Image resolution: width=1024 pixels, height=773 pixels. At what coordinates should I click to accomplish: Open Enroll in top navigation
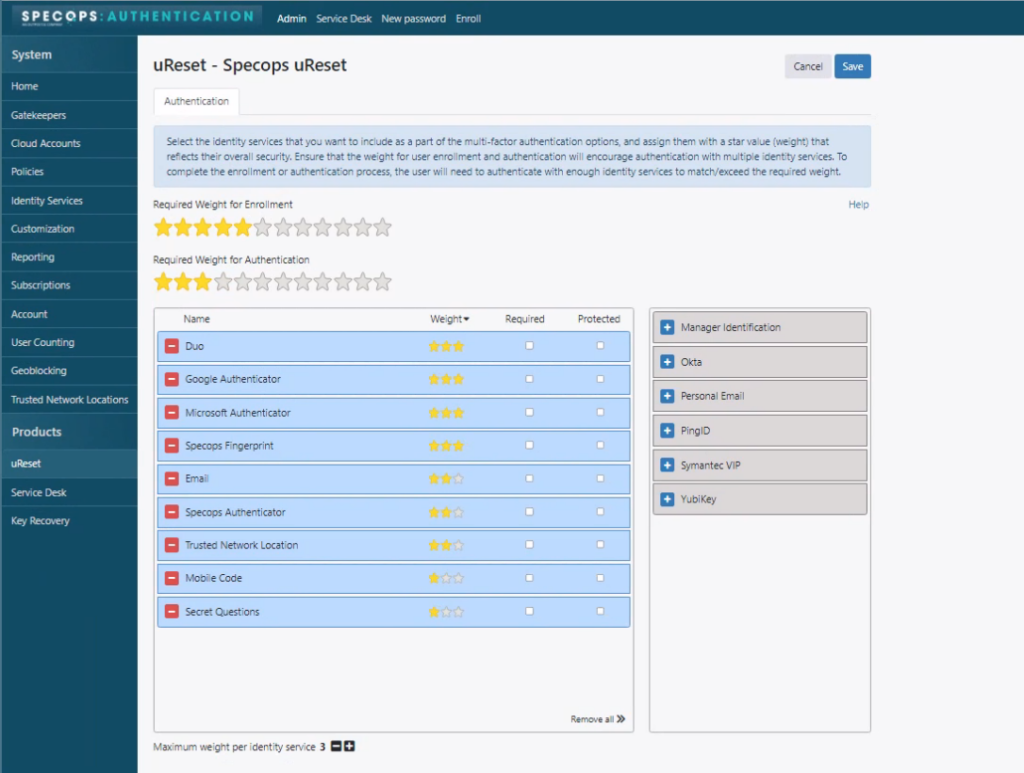point(468,18)
